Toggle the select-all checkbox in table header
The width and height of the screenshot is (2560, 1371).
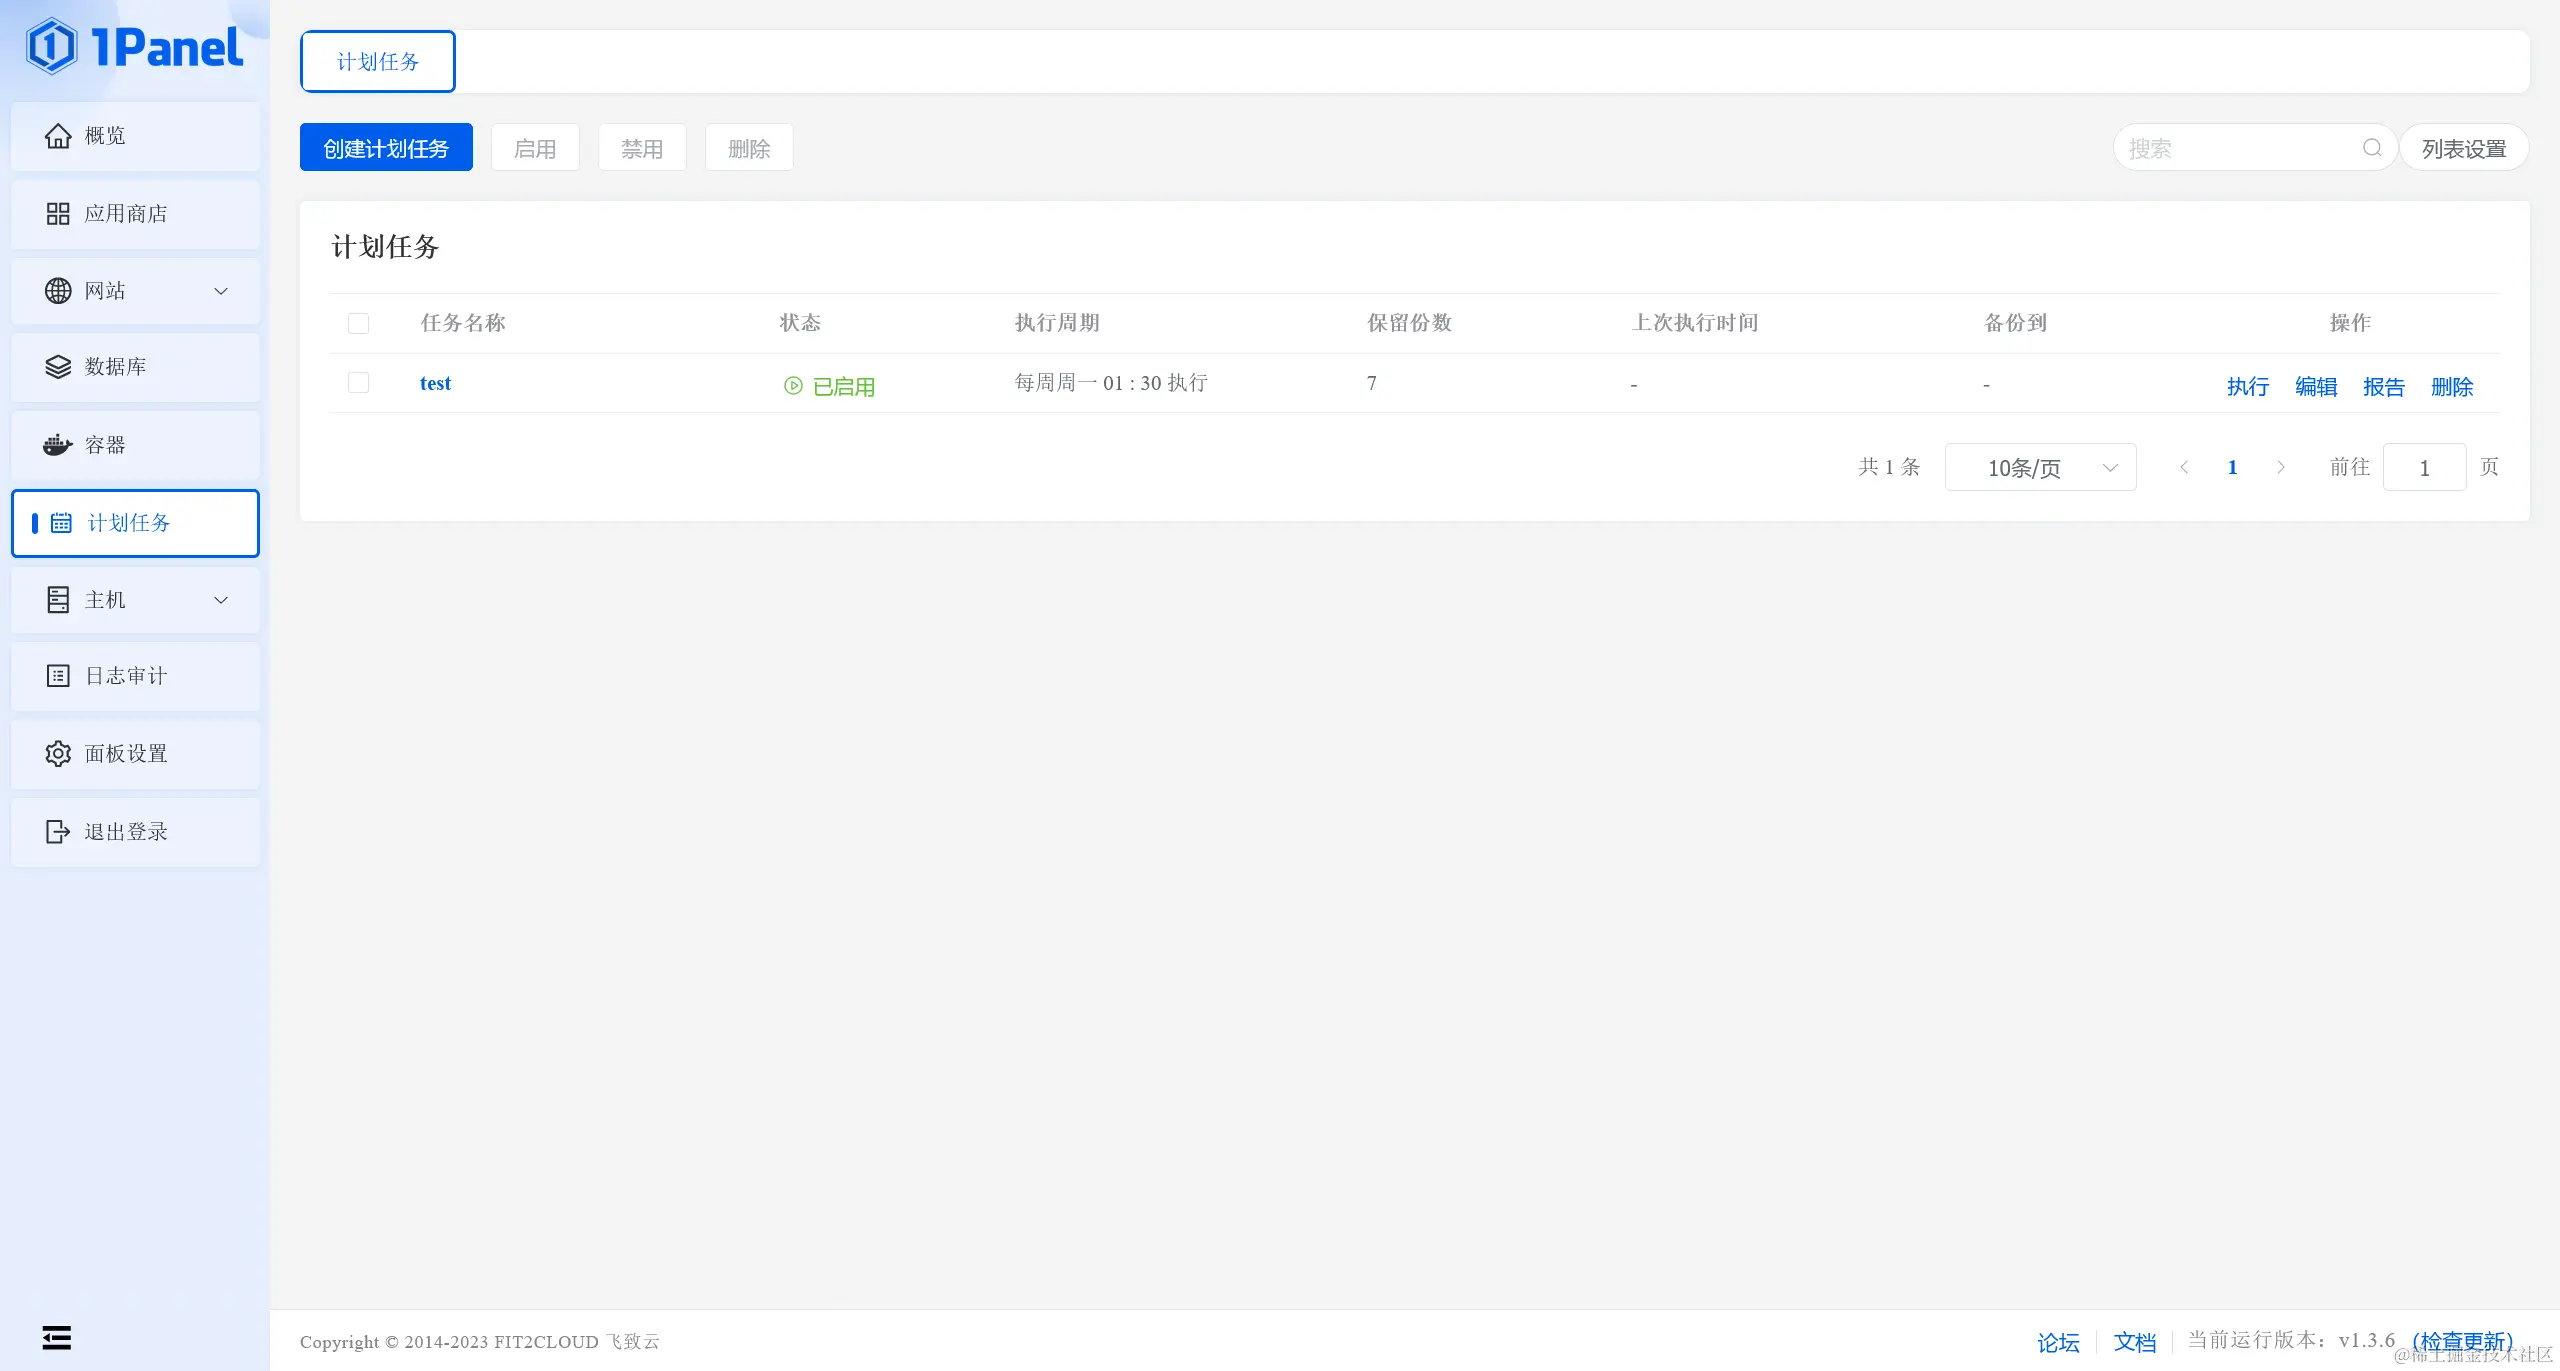(358, 323)
